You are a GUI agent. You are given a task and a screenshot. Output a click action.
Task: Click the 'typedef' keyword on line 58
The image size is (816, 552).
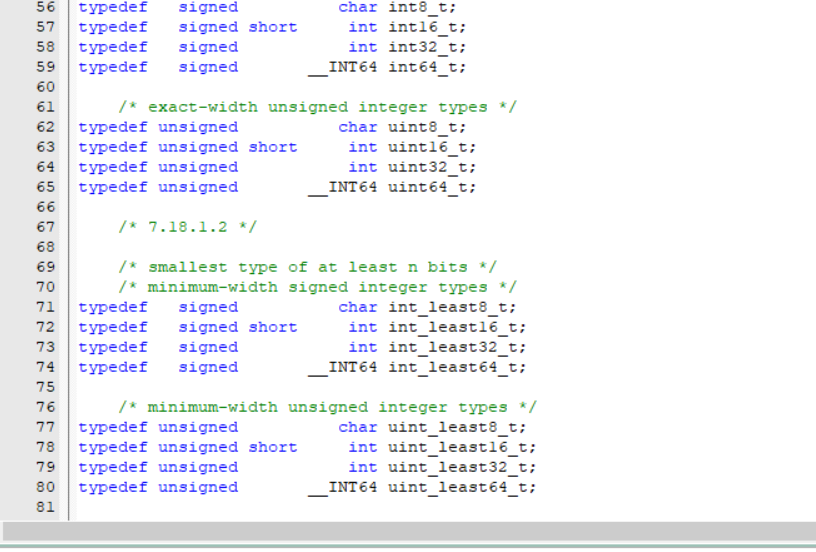[x=113, y=48]
